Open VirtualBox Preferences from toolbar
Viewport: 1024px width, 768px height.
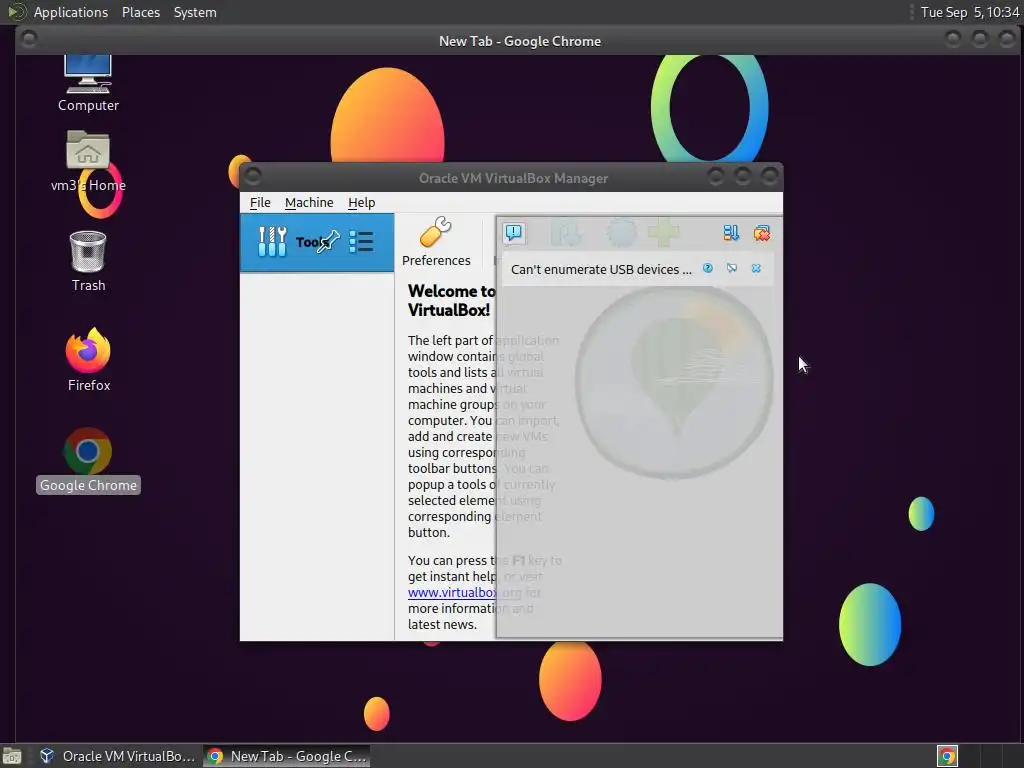tap(436, 242)
